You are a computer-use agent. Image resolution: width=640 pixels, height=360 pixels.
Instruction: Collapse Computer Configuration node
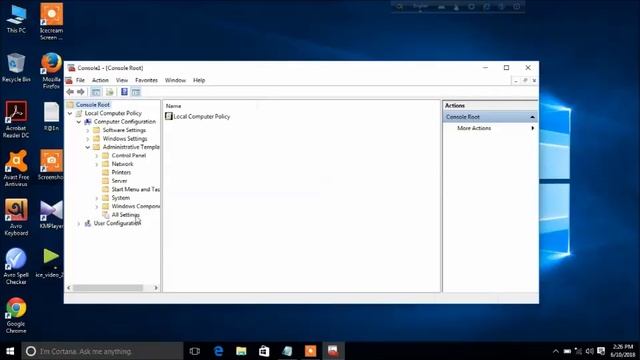(x=79, y=122)
